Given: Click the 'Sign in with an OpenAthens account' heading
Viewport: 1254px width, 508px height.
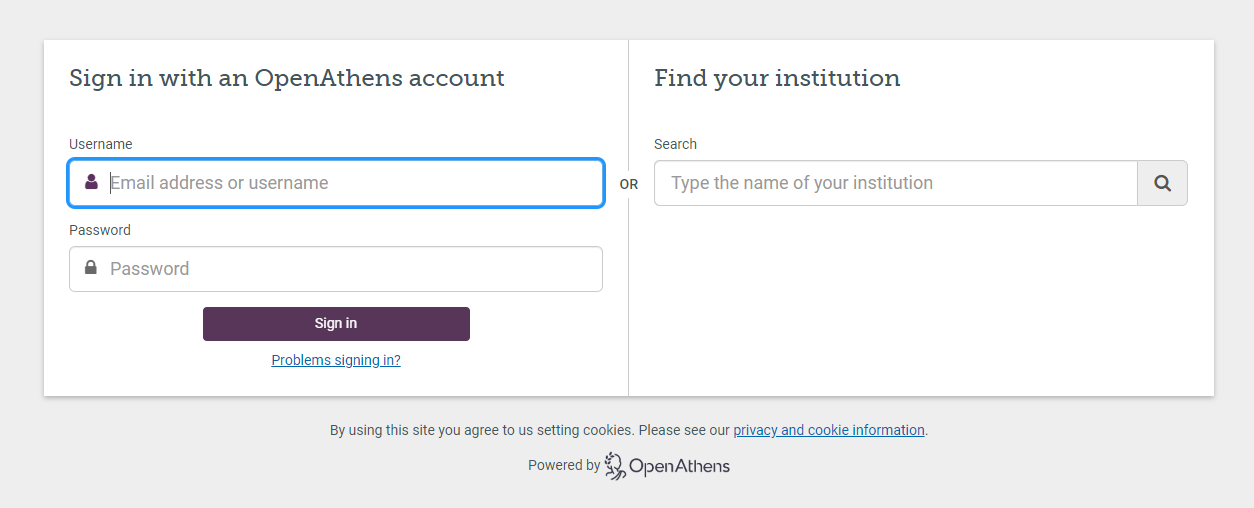Looking at the screenshot, I should (287, 78).
